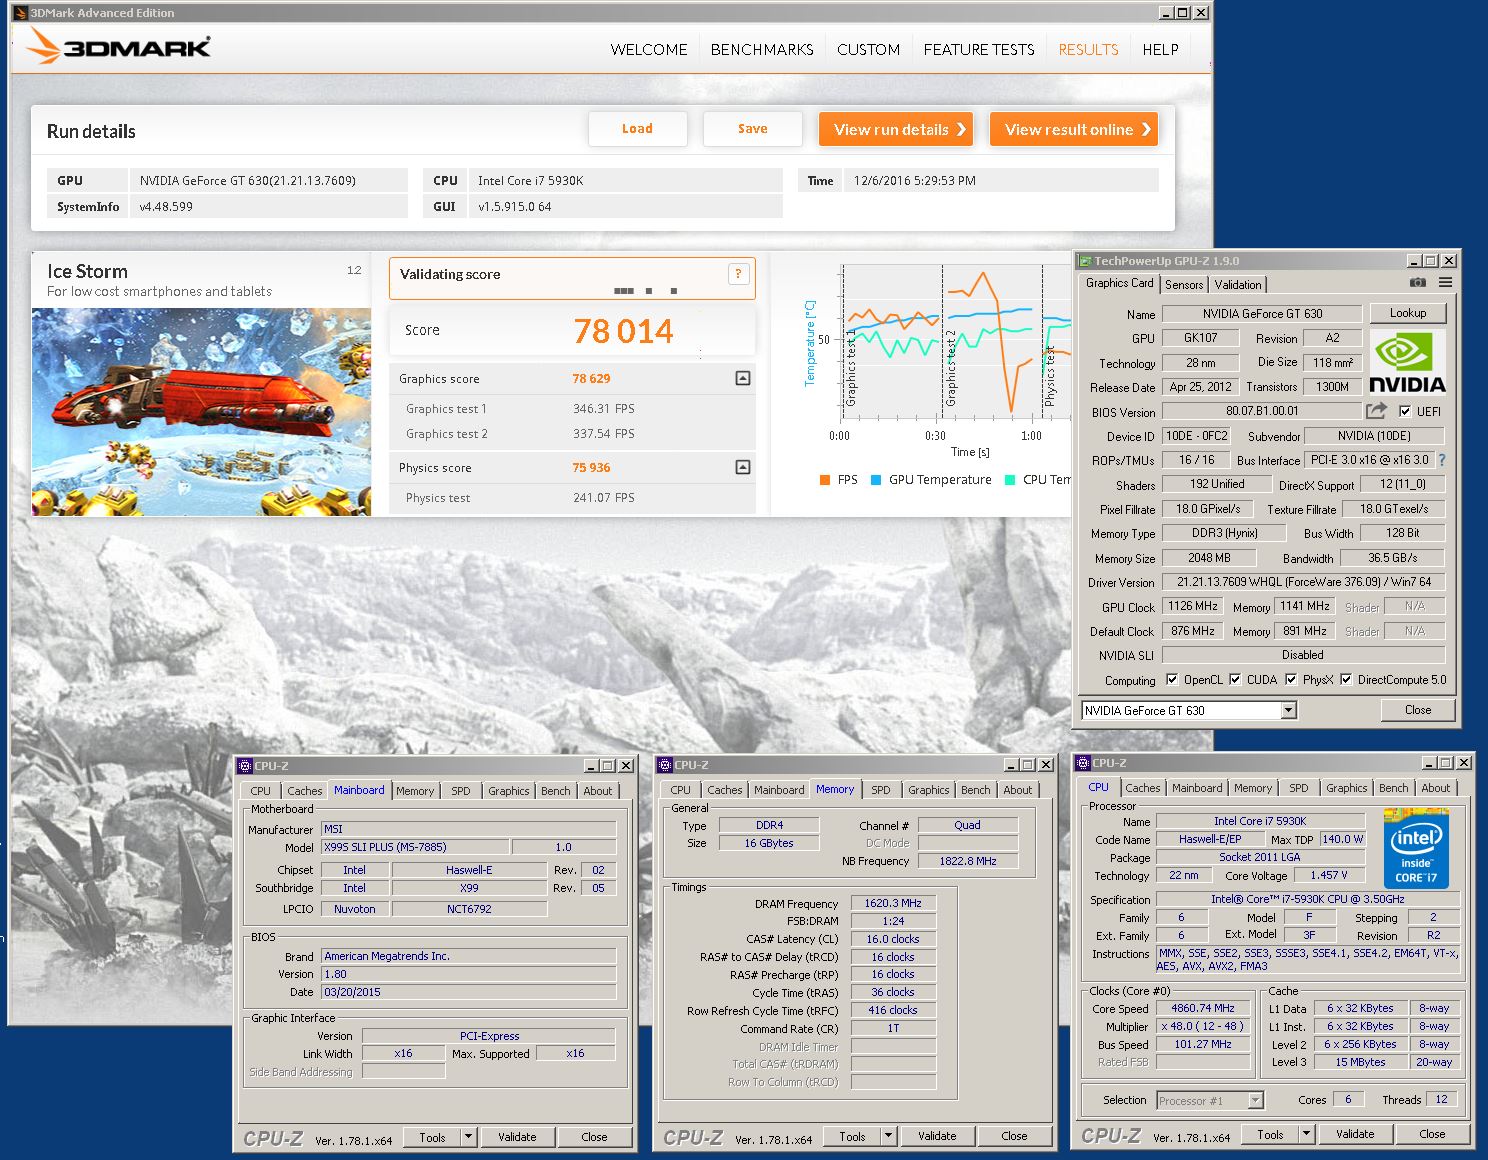
Task: Toggle the OpenCL checkbox
Action: (1172, 679)
